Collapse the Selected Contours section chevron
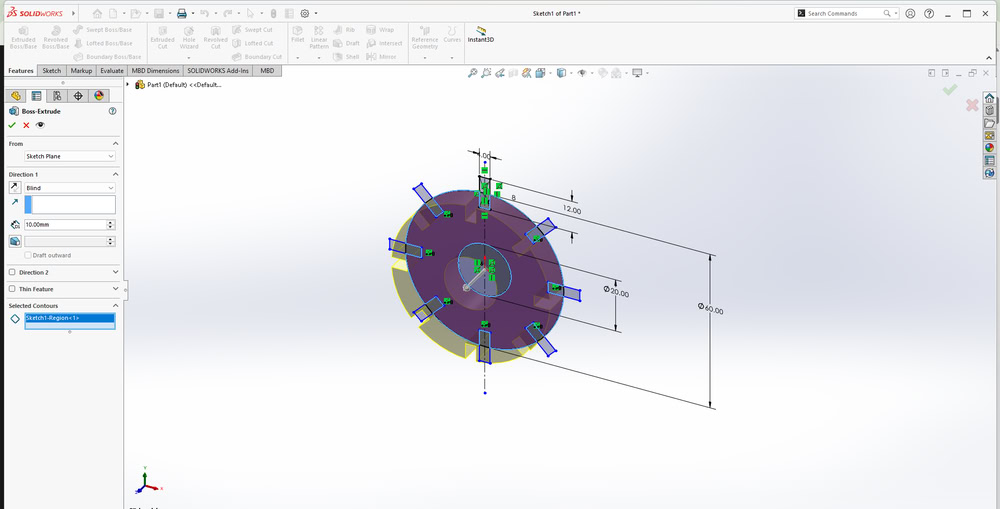The image size is (1000, 509). 115,306
